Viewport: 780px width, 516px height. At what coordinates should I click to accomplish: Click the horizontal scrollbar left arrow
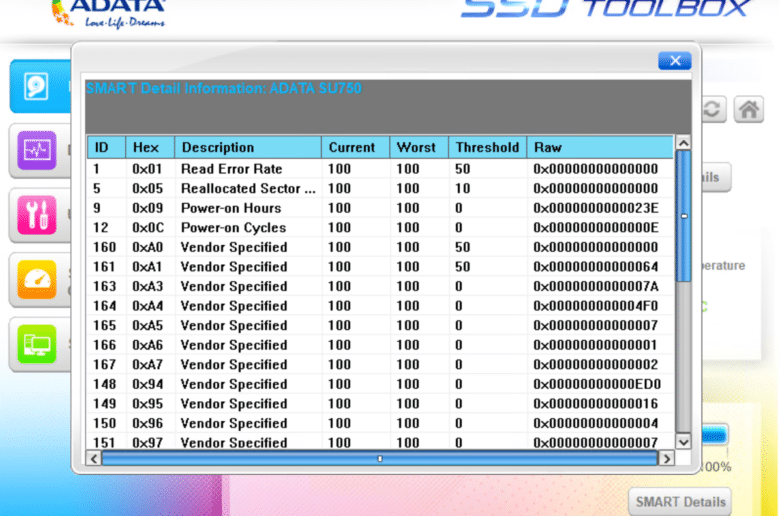point(94,458)
